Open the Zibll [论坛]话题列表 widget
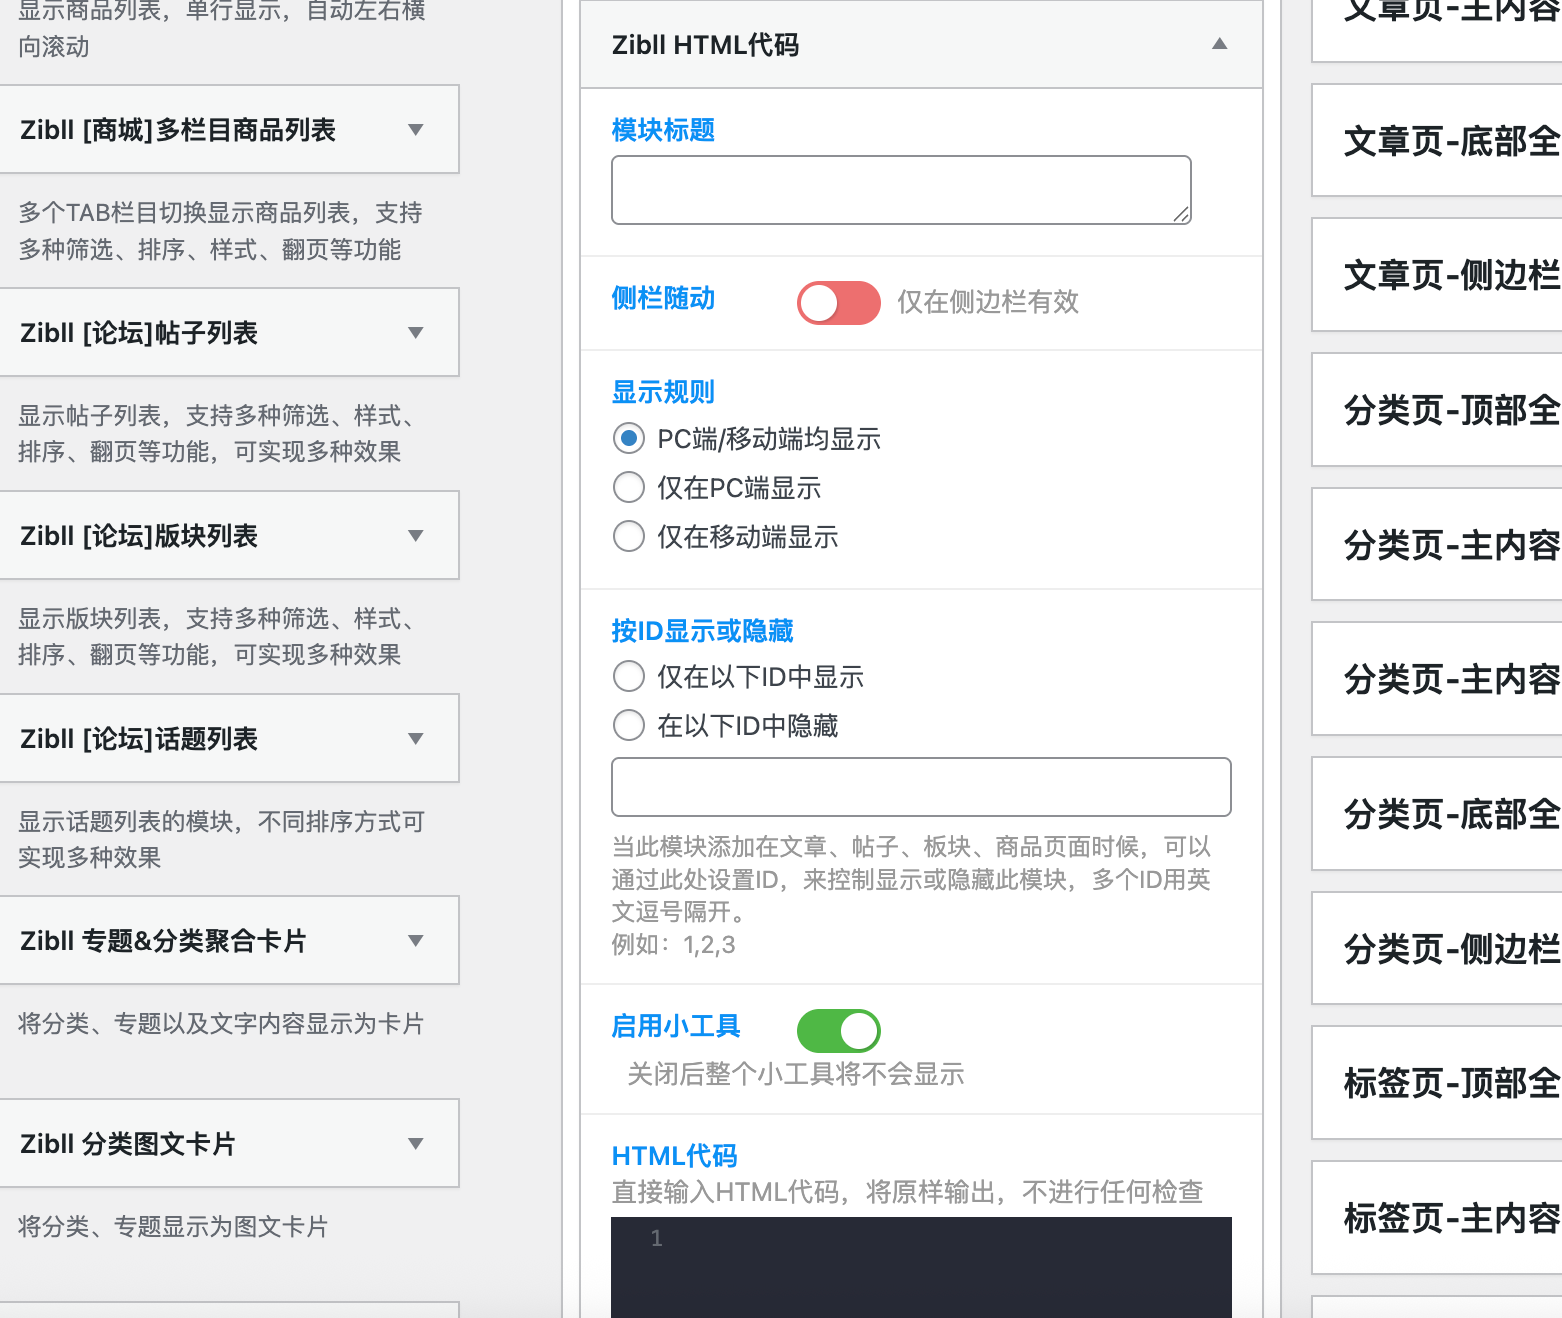 (x=417, y=738)
